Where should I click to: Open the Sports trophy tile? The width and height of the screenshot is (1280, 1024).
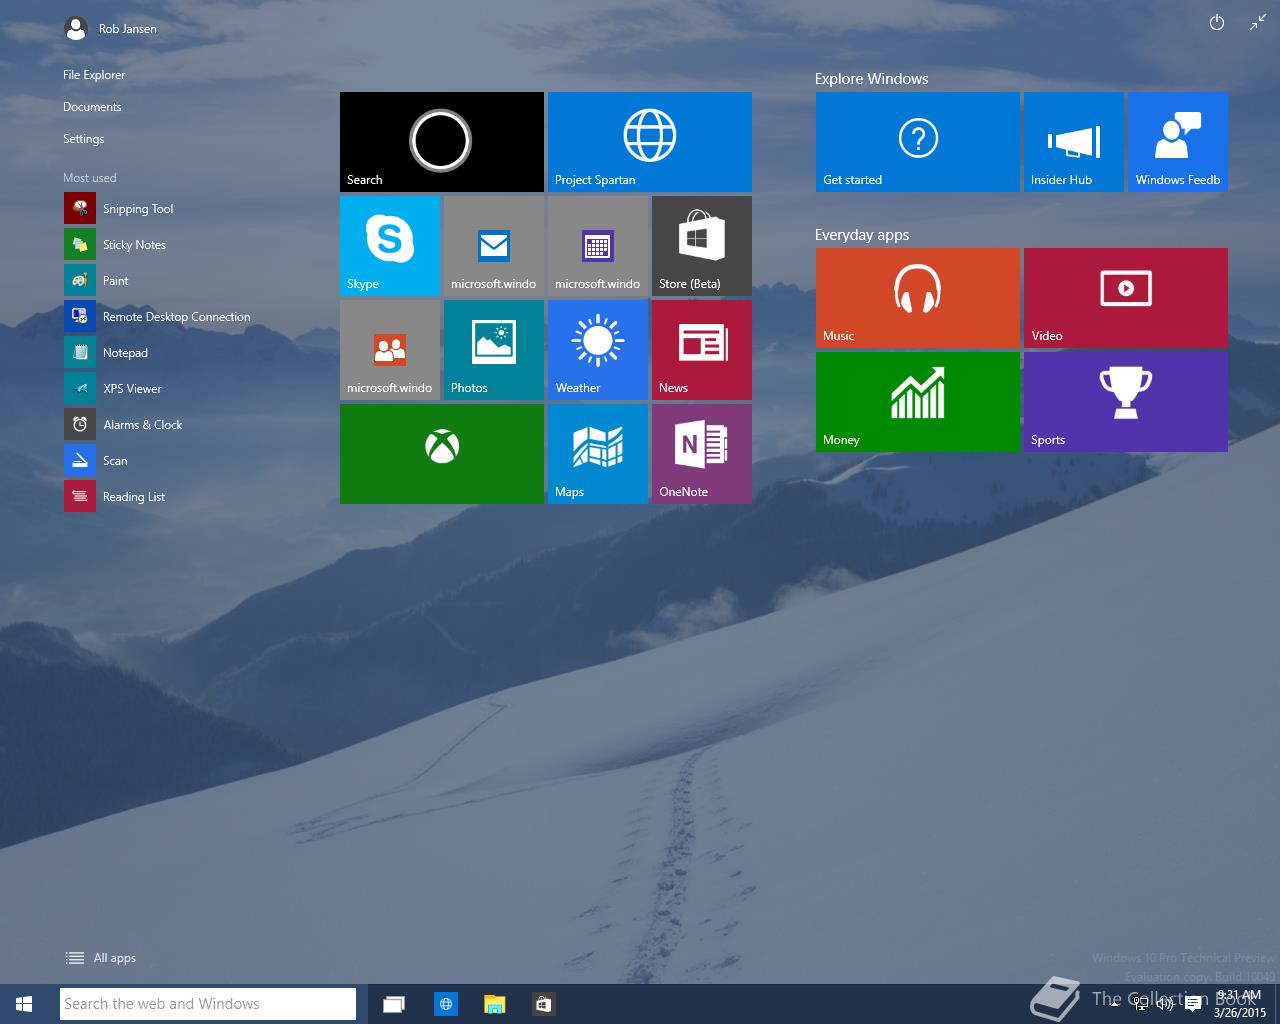tap(1126, 402)
